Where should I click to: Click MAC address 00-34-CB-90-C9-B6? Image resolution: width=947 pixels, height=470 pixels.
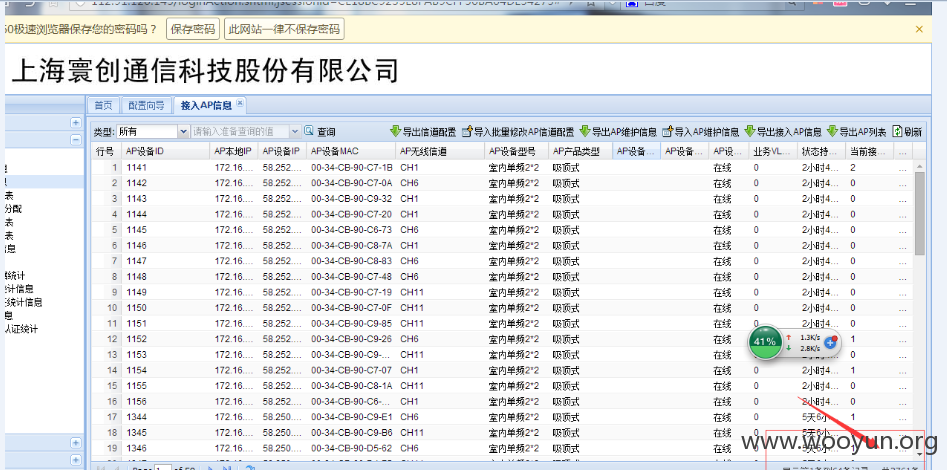pos(352,433)
